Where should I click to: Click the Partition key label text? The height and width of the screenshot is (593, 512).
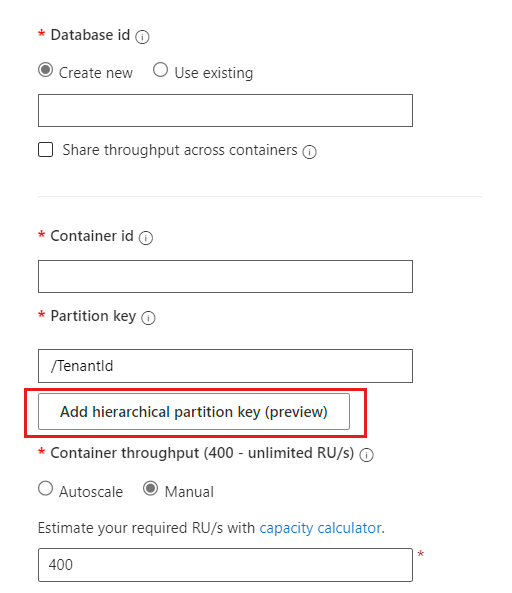(x=93, y=316)
